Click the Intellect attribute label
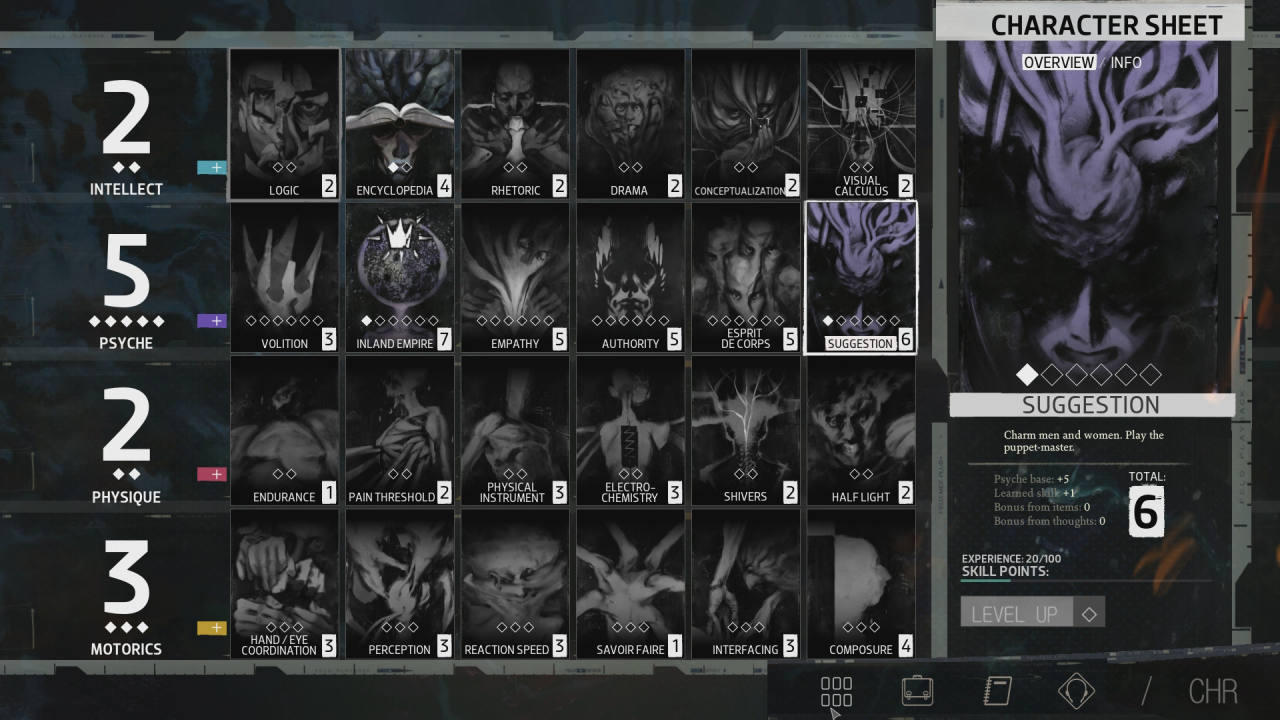1280x720 pixels. (126, 189)
